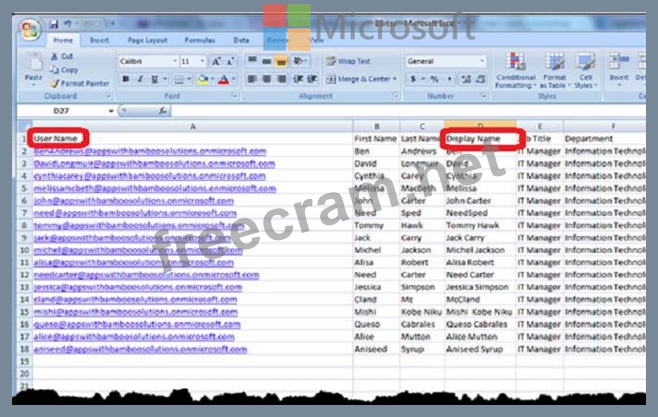Switch to the Data tab

241,40
